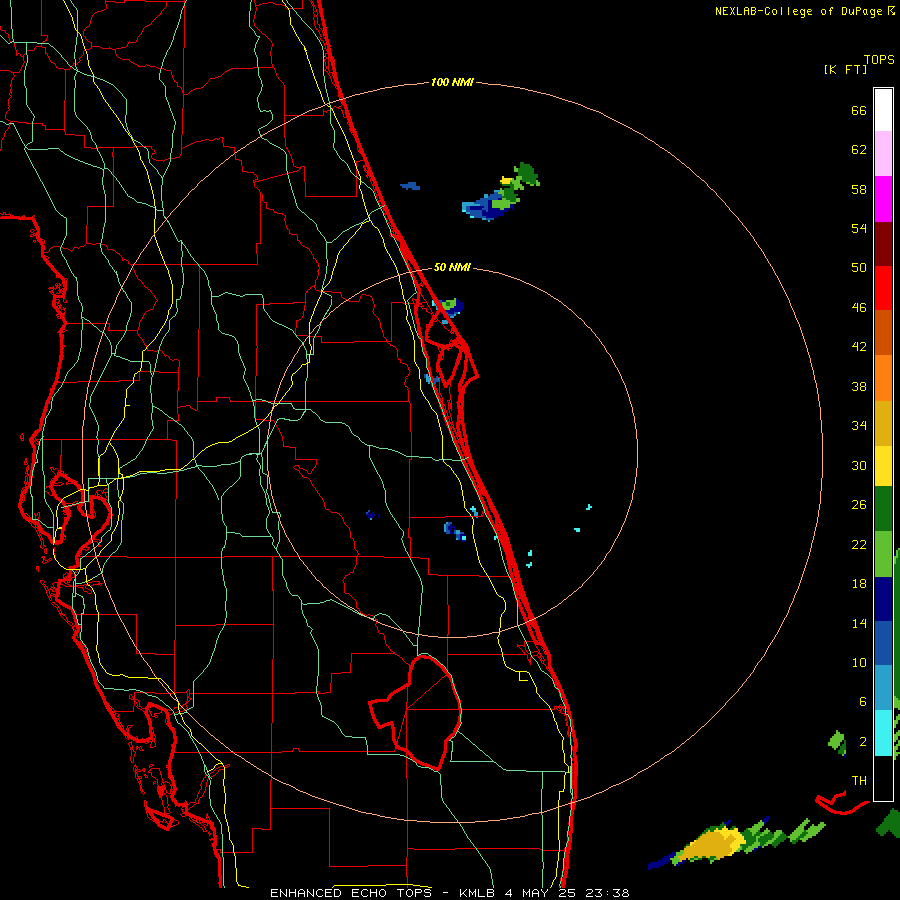Select the bright red legend swatch

pyautogui.click(x=883, y=288)
